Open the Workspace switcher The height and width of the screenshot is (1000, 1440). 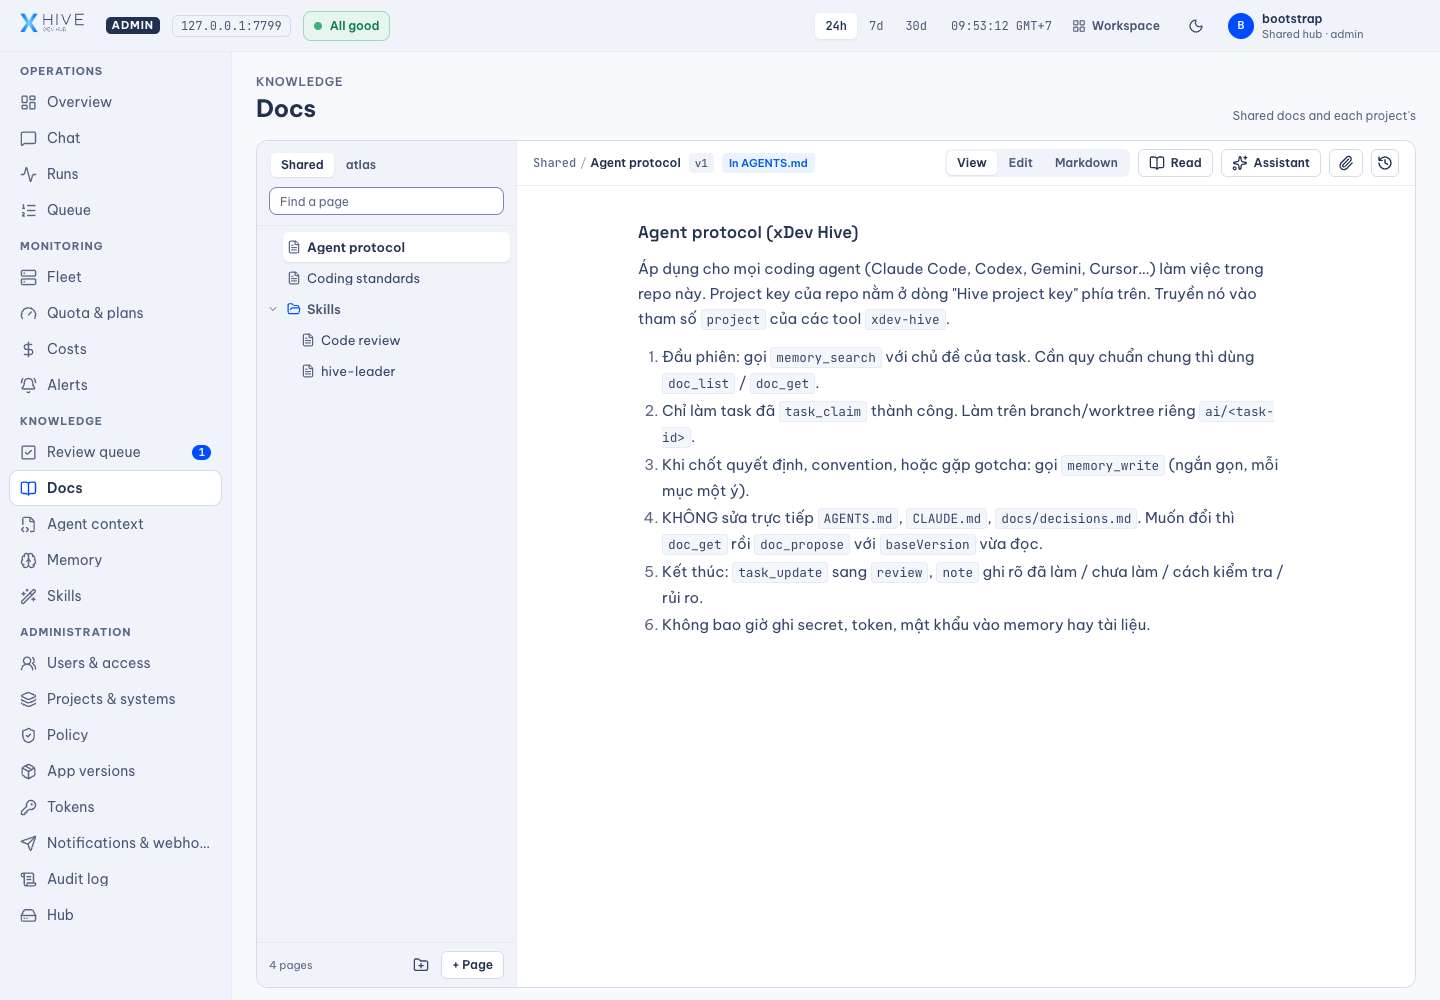pos(1116,26)
